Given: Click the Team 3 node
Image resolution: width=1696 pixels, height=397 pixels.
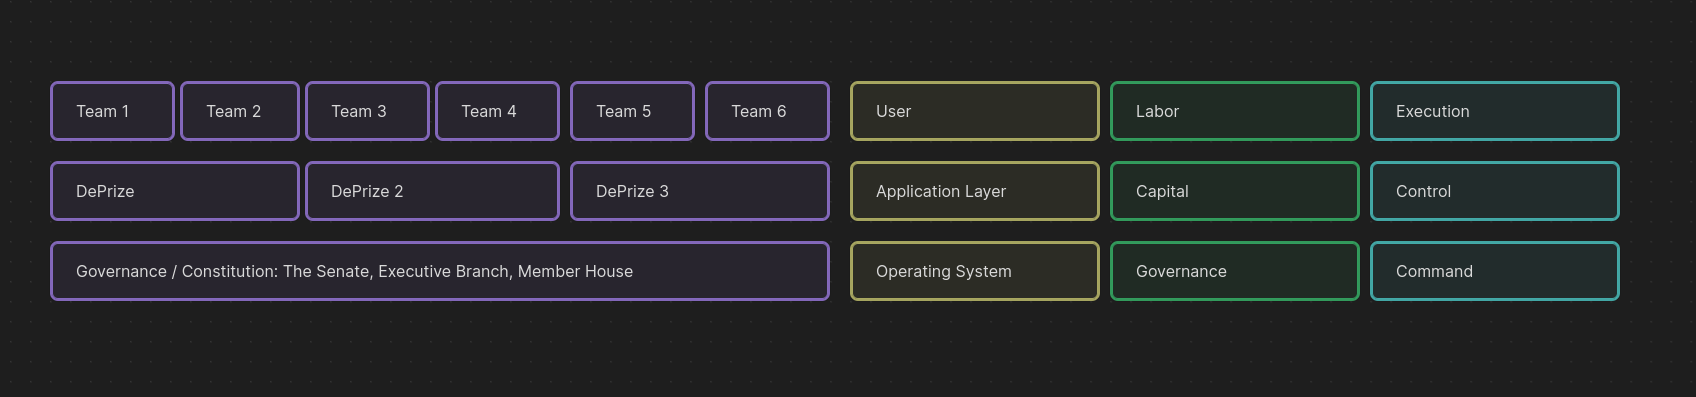Looking at the screenshot, I should click(367, 111).
